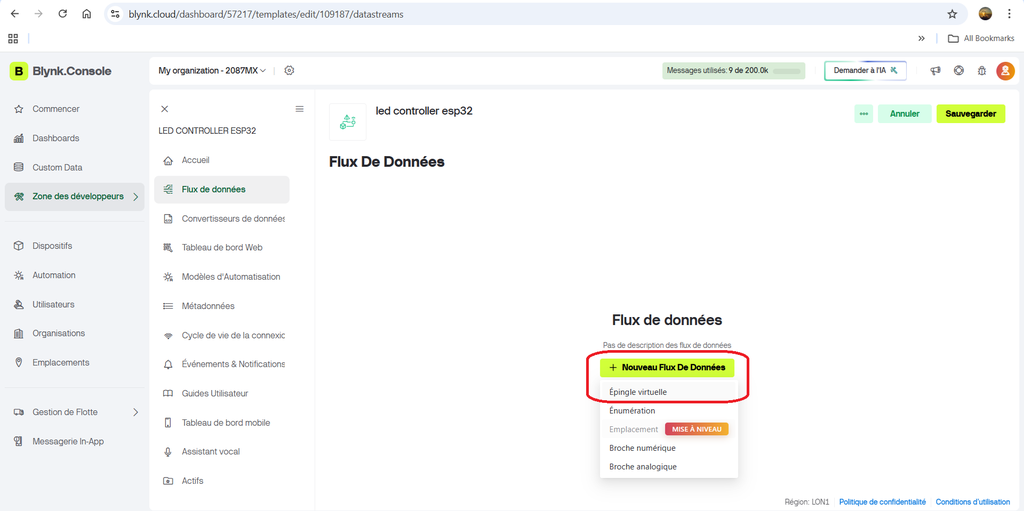
Task: Click the Guides Utilisateur book icon
Action: click(x=168, y=394)
